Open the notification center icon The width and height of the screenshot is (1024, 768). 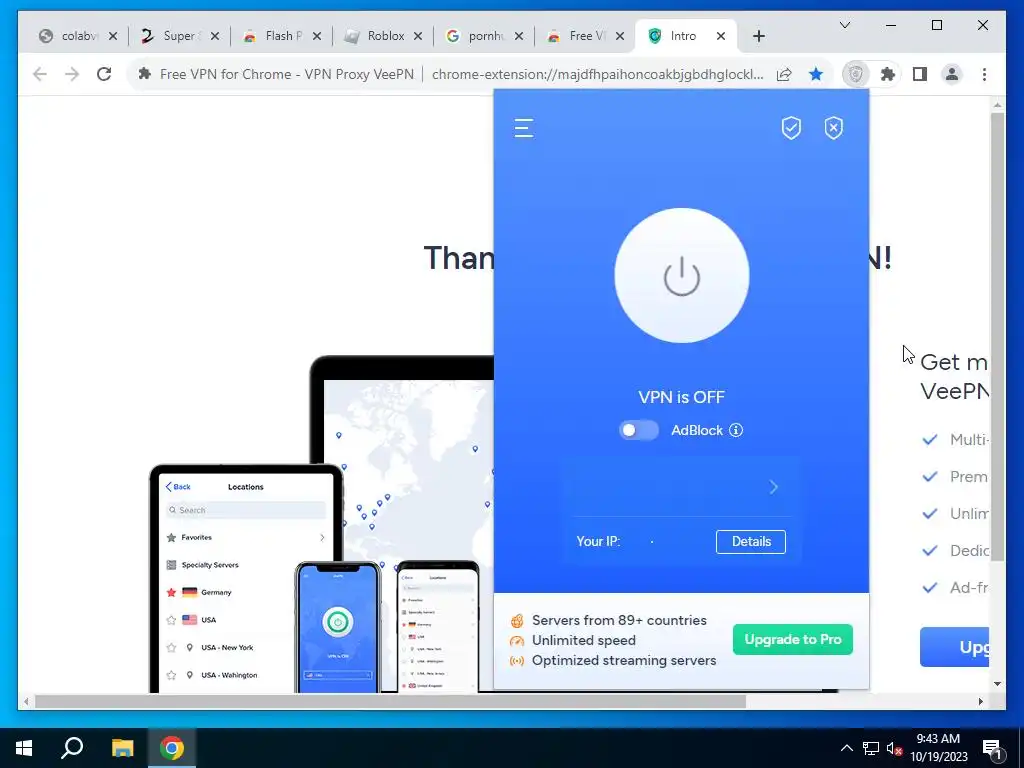coord(993,748)
